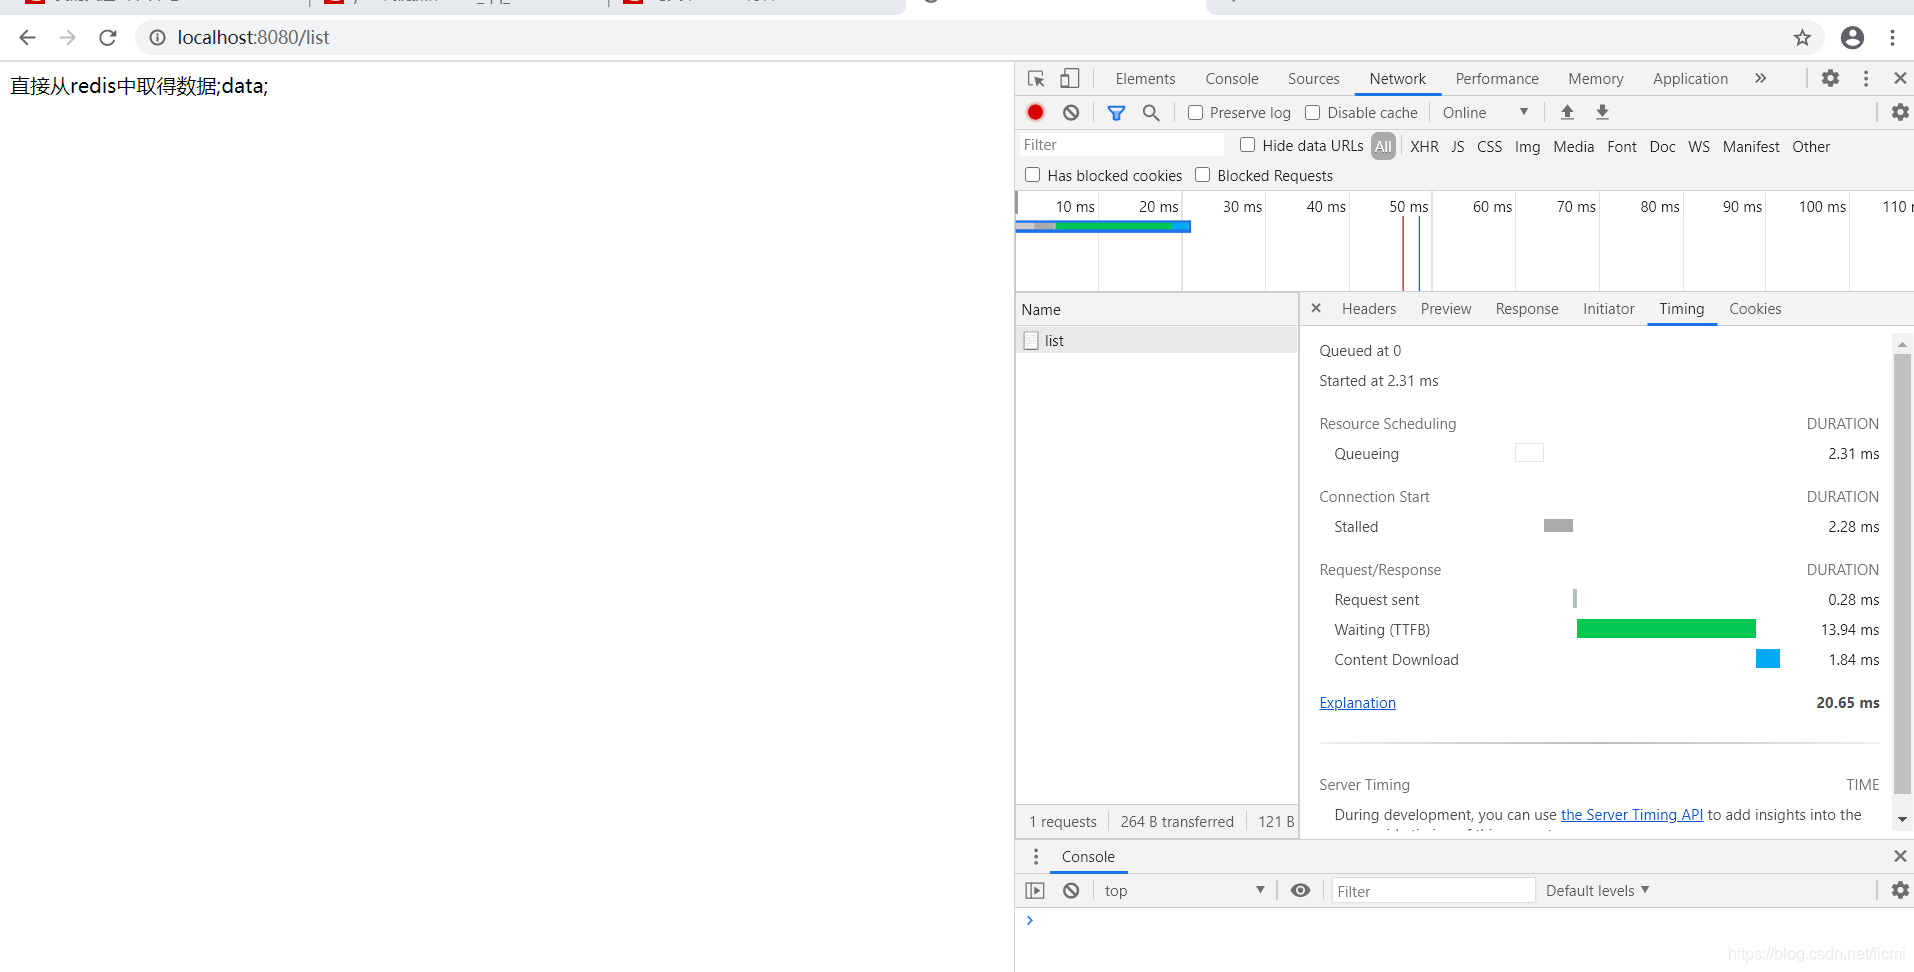This screenshot has height=972, width=1914.
Task: Open the Online throttling dropdown
Action: (x=1485, y=113)
